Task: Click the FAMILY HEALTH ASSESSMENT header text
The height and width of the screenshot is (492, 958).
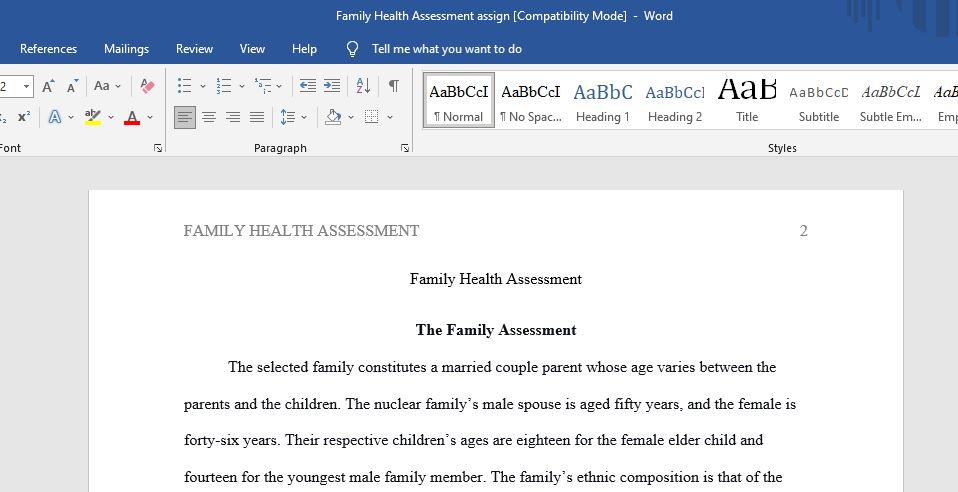Action: tap(301, 231)
